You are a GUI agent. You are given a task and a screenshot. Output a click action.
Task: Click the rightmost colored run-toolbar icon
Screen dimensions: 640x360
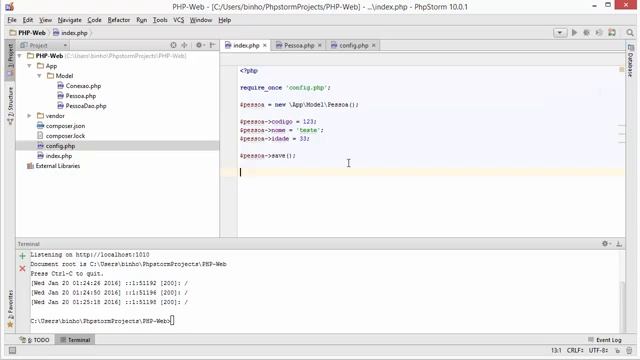tap(612, 33)
